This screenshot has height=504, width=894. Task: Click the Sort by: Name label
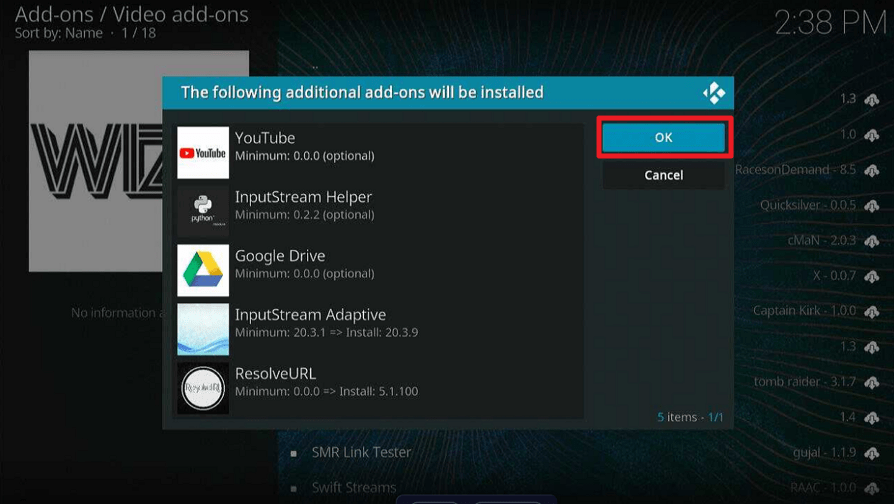[x=59, y=33]
